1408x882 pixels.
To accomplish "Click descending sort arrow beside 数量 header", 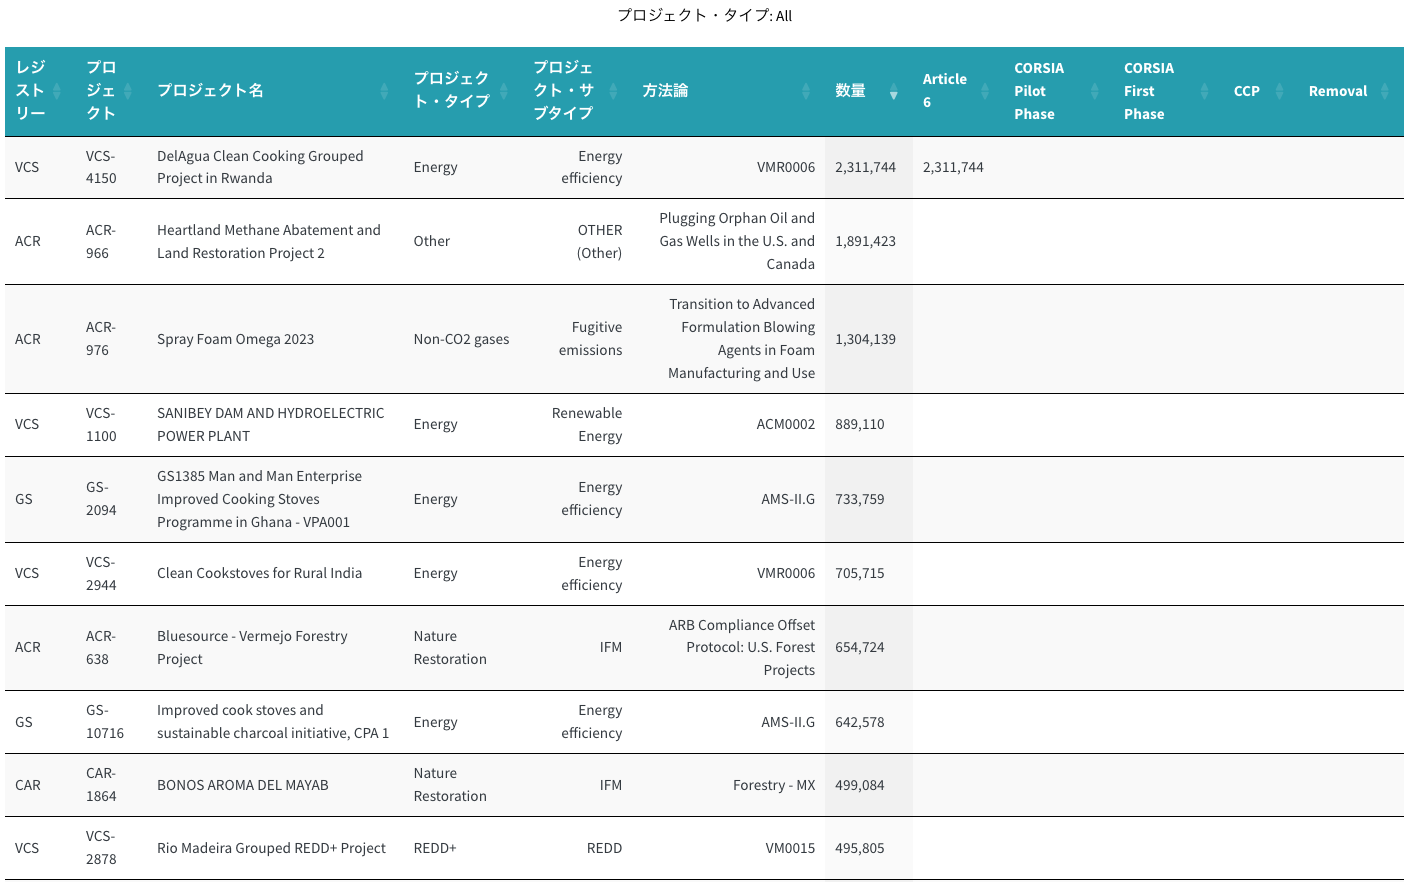I will click(893, 92).
